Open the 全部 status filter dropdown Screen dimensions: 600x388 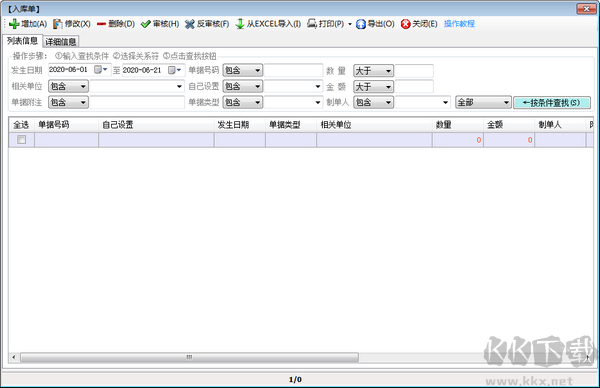point(483,102)
